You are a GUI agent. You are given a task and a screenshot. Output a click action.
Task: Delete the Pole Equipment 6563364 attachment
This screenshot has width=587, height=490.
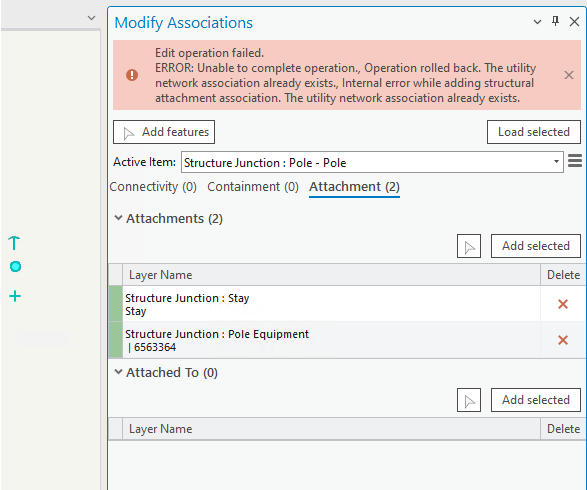point(563,340)
